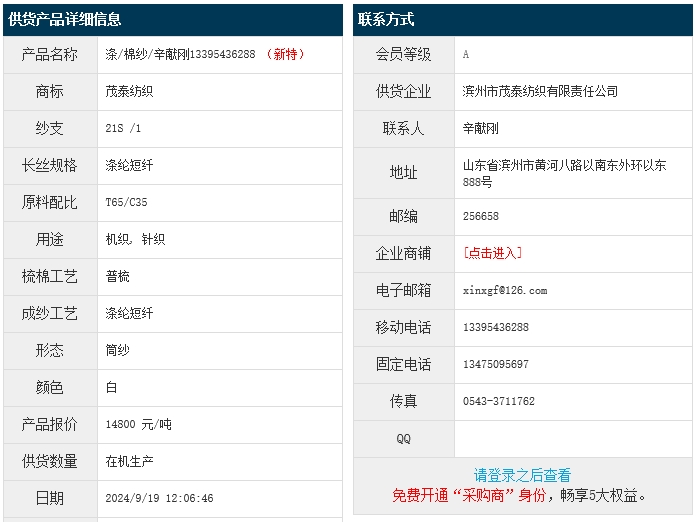The image size is (696, 522).
Task: Click the 联系方式 section header
Action: click(x=386, y=20)
